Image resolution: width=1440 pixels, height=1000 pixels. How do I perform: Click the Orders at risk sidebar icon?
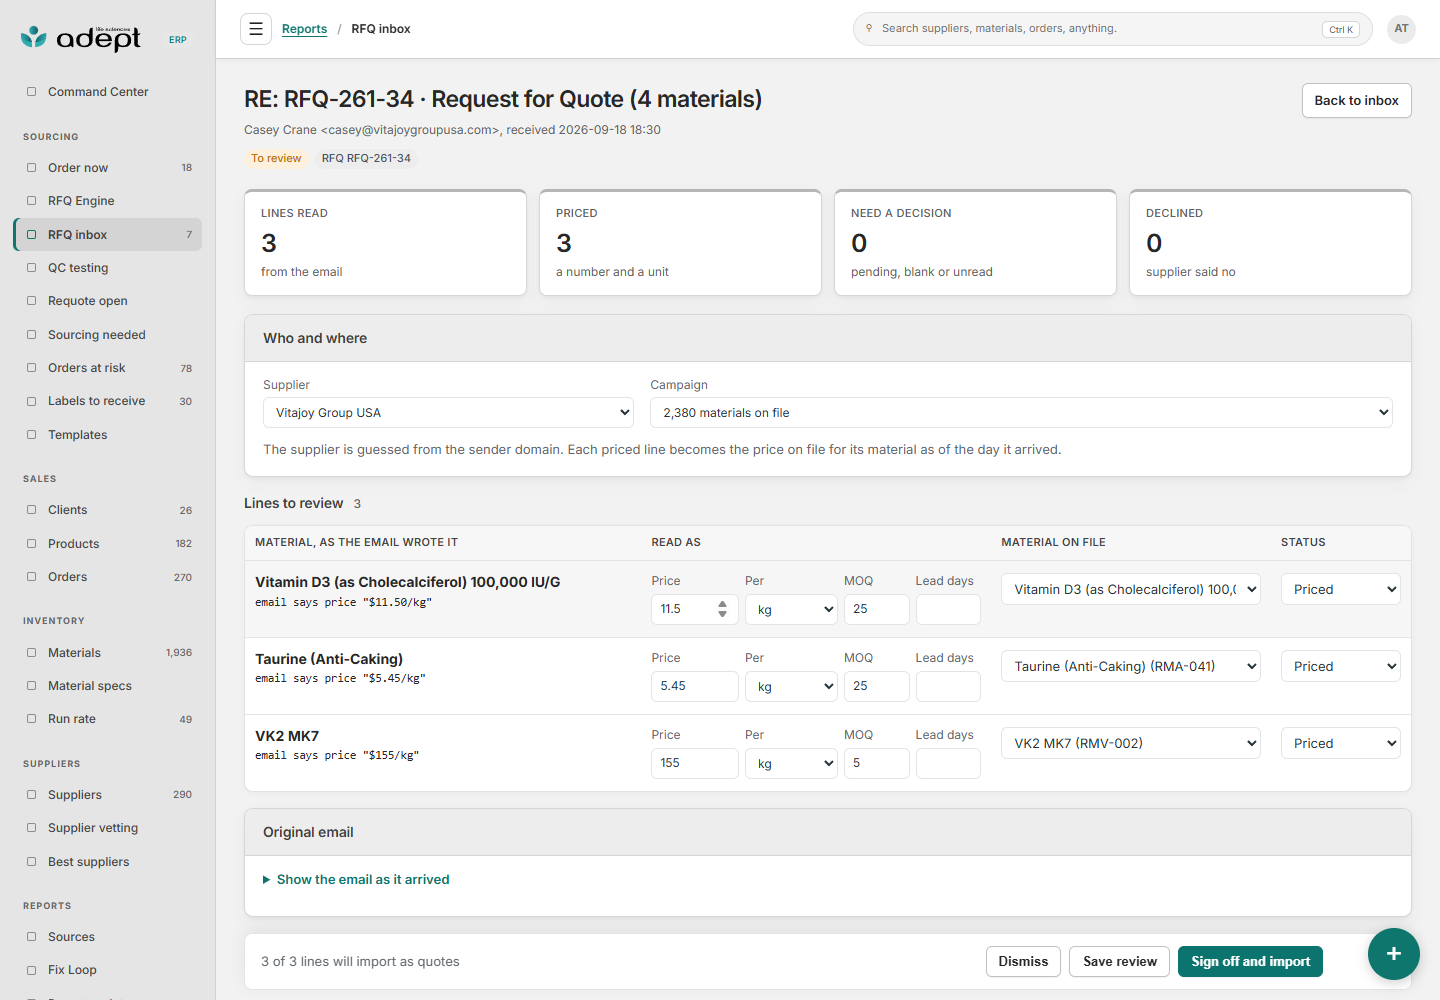click(31, 368)
